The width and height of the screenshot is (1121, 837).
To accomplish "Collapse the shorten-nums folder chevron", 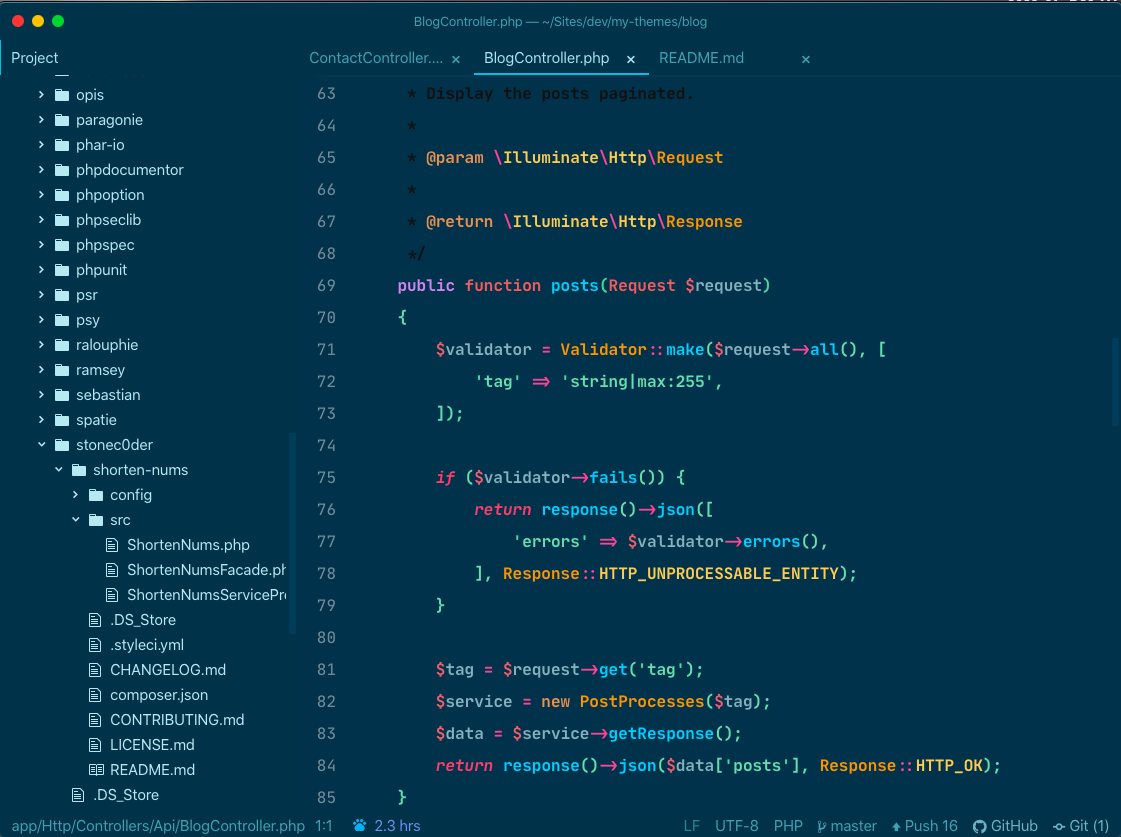I will (x=58, y=470).
